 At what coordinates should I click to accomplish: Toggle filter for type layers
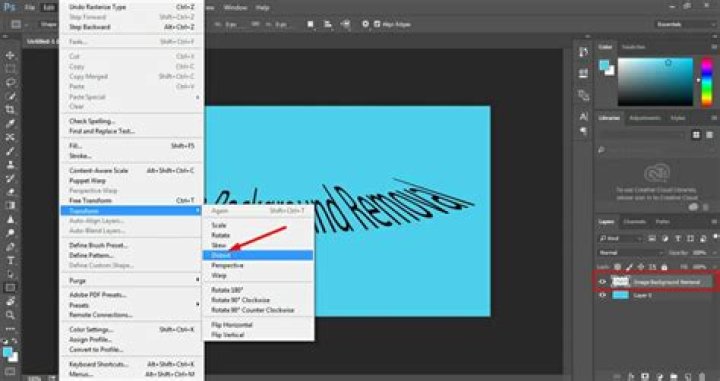(678, 239)
